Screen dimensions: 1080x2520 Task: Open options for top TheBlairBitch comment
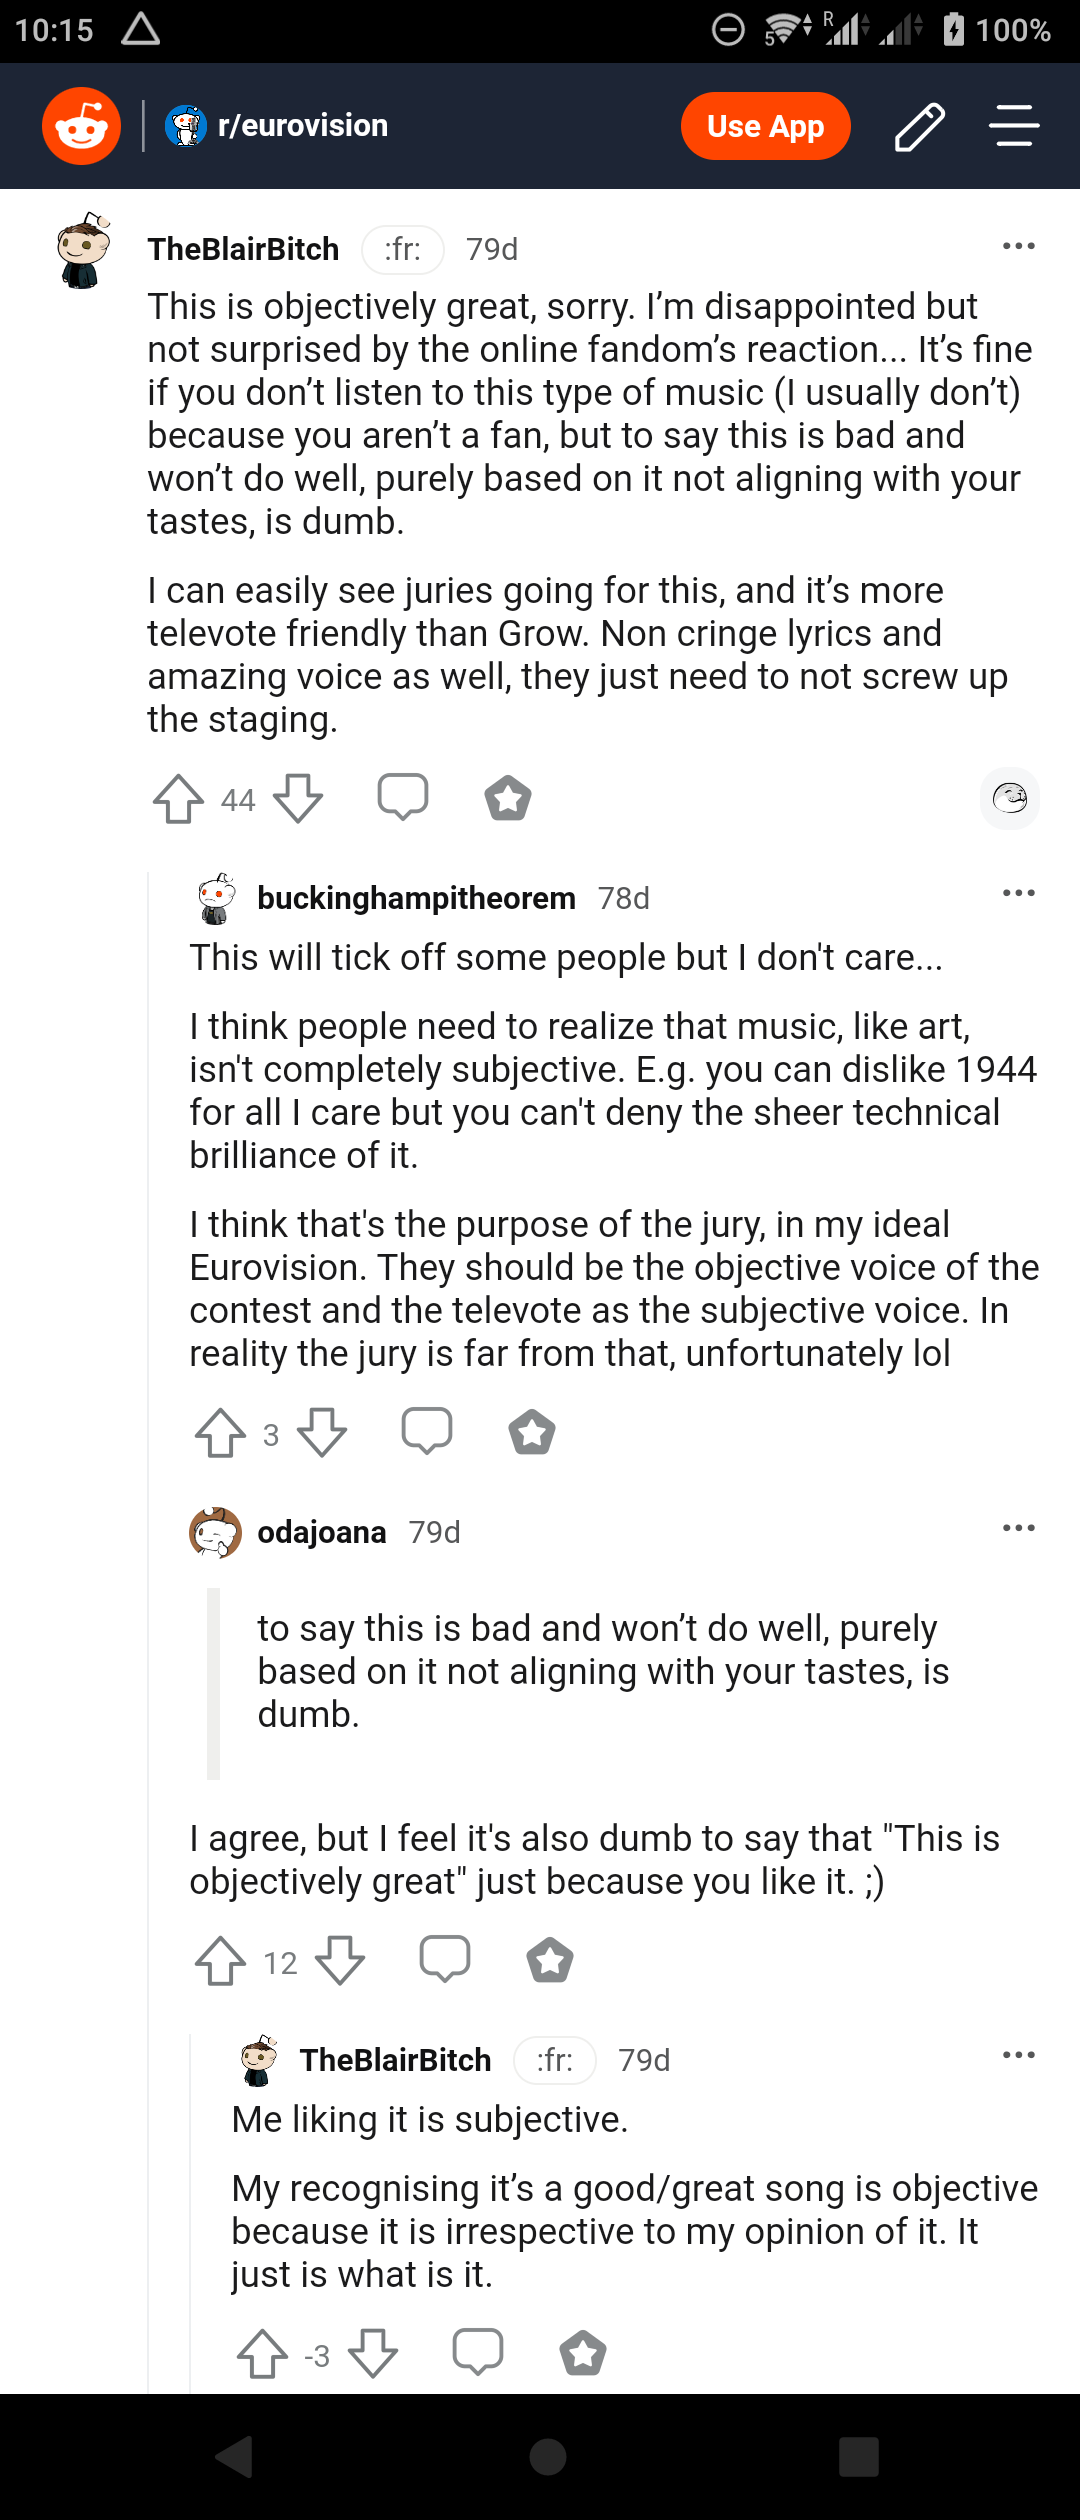coord(1018,246)
